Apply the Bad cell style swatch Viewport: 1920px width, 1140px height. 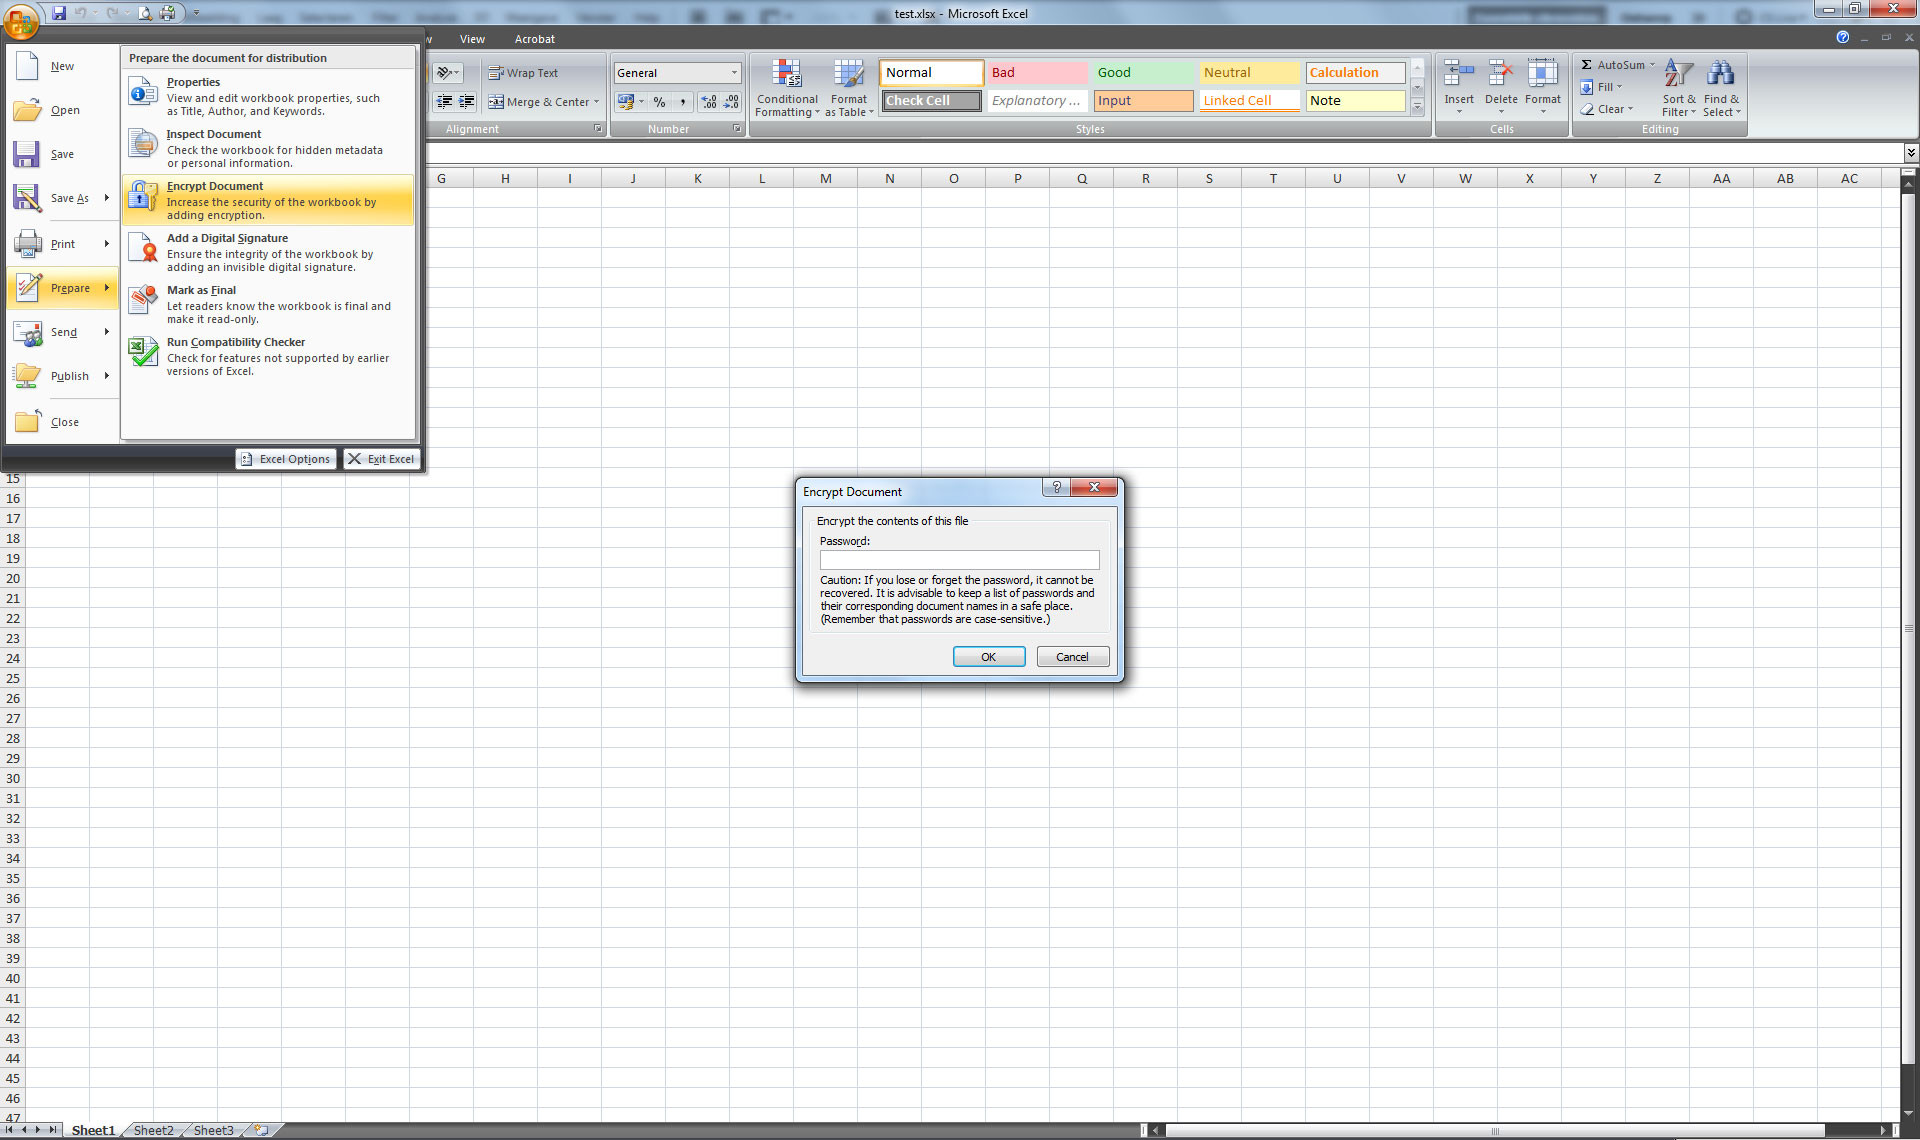click(1036, 73)
